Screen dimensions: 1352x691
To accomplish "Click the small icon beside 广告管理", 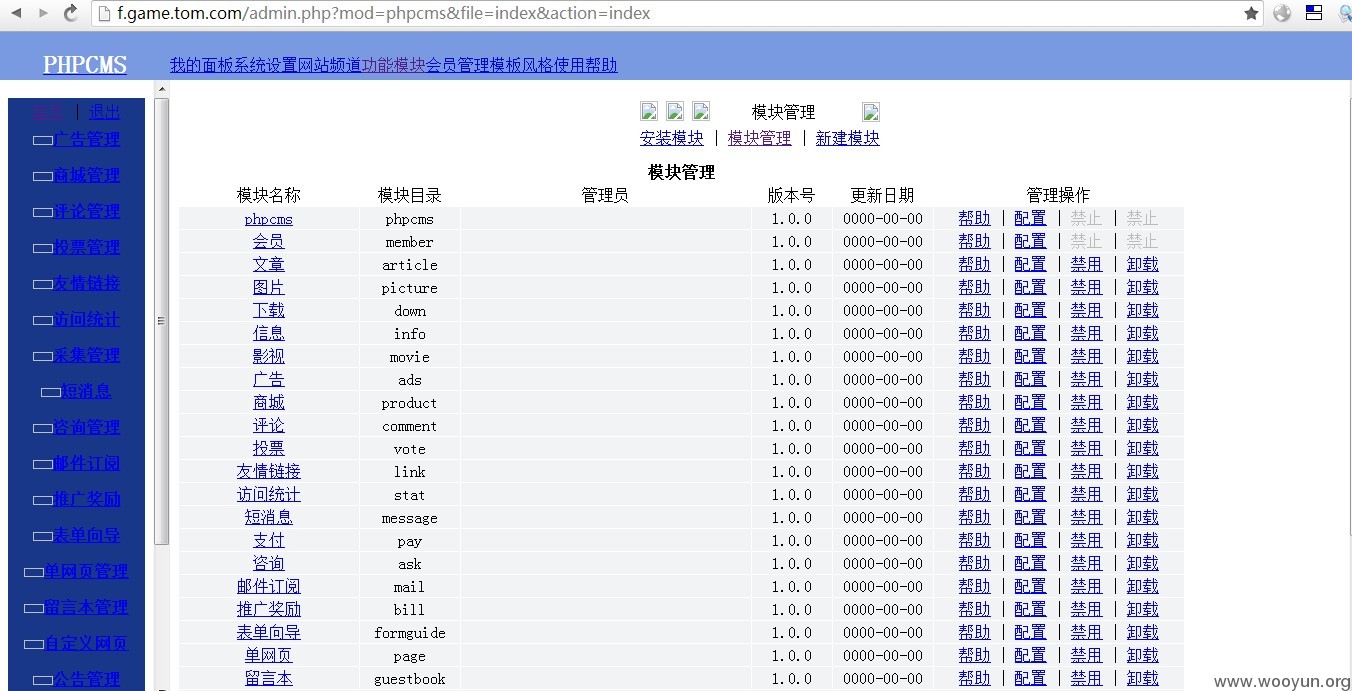I will click(x=43, y=140).
